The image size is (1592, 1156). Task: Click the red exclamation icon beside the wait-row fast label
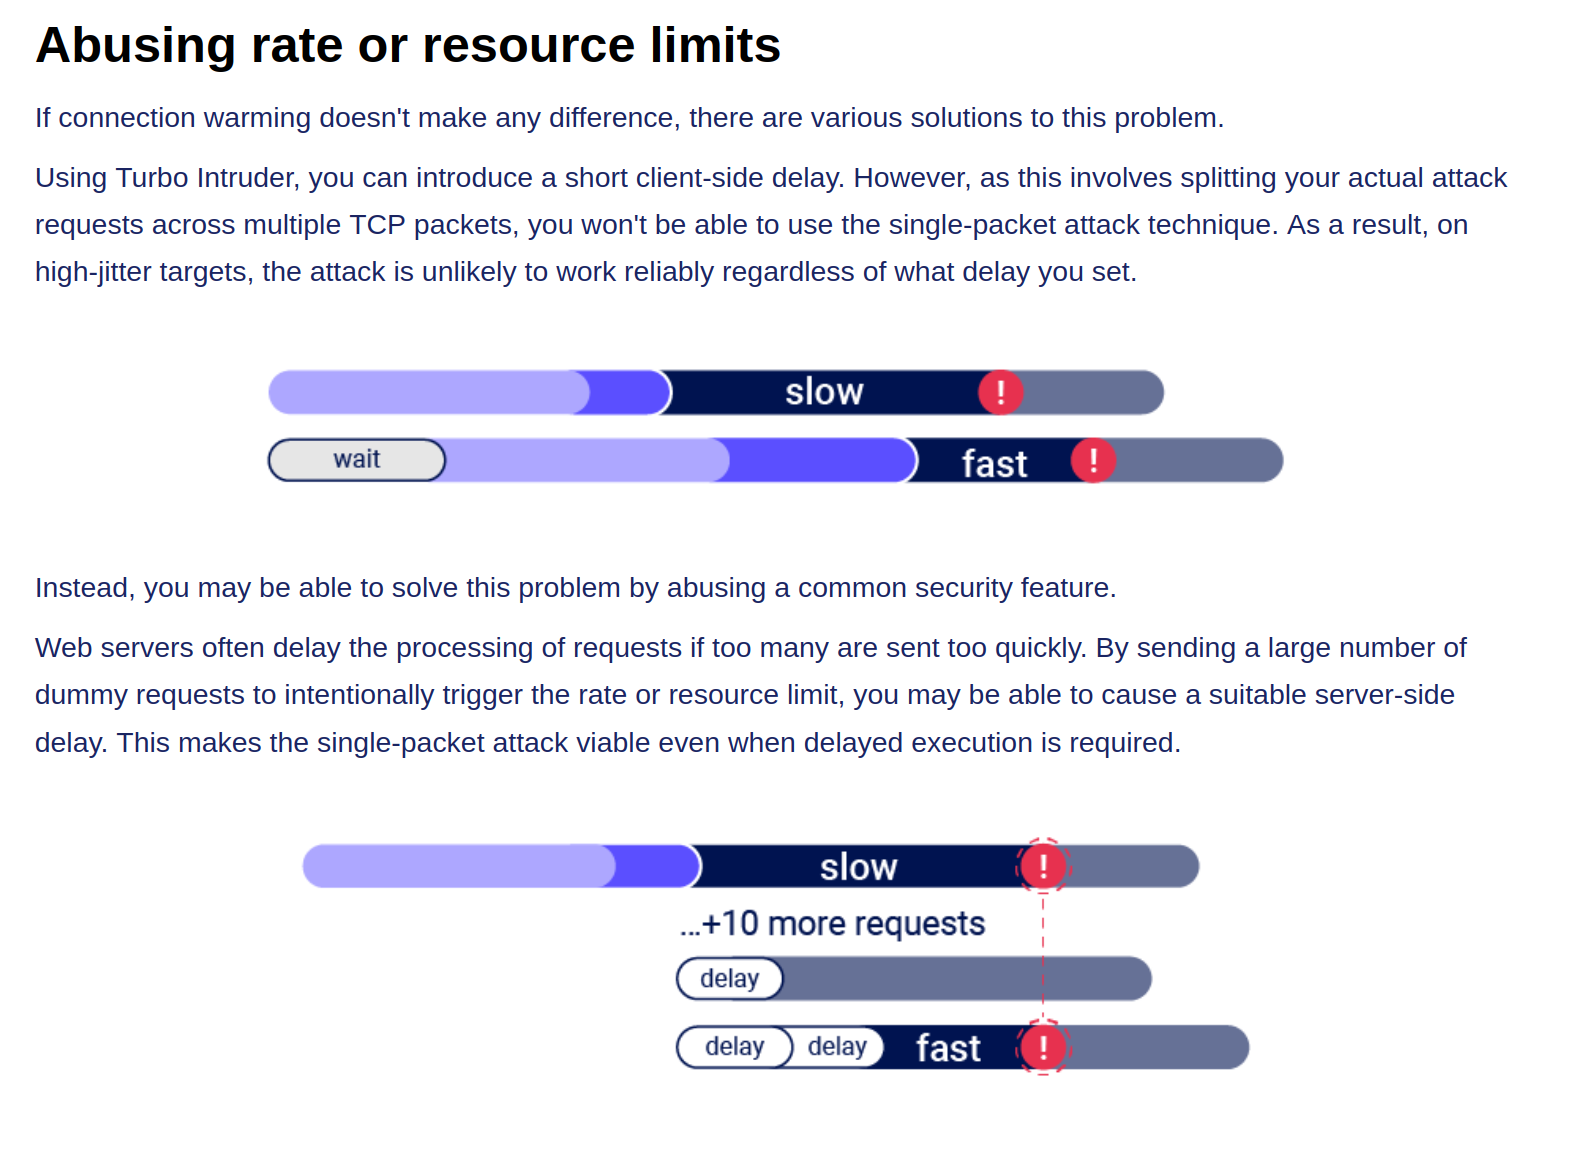point(1093,460)
